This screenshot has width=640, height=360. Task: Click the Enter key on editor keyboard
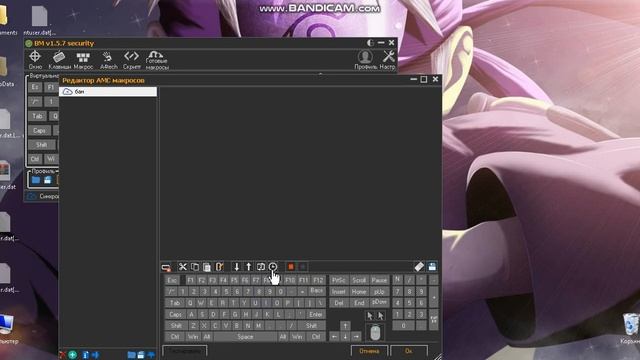coord(316,314)
